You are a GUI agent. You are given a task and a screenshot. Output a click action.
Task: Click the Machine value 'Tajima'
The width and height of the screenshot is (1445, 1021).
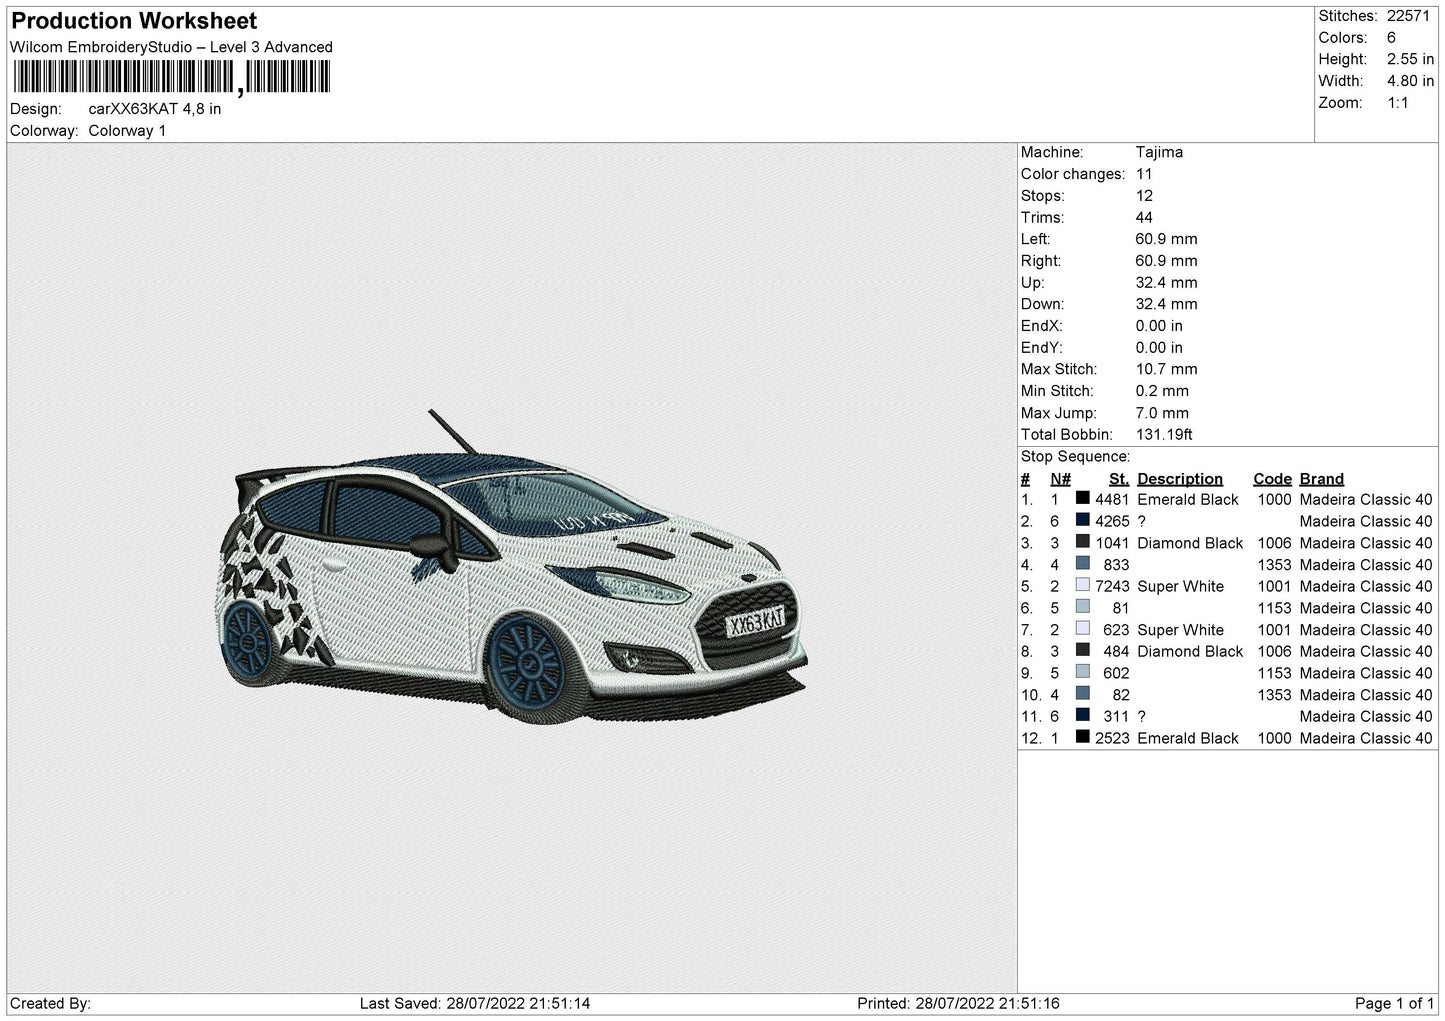click(1159, 152)
